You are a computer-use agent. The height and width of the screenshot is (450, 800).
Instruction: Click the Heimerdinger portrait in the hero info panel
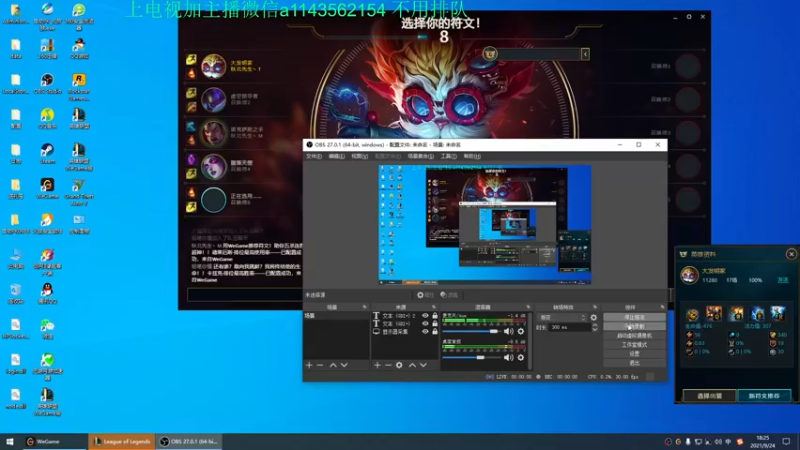[x=689, y=276]
